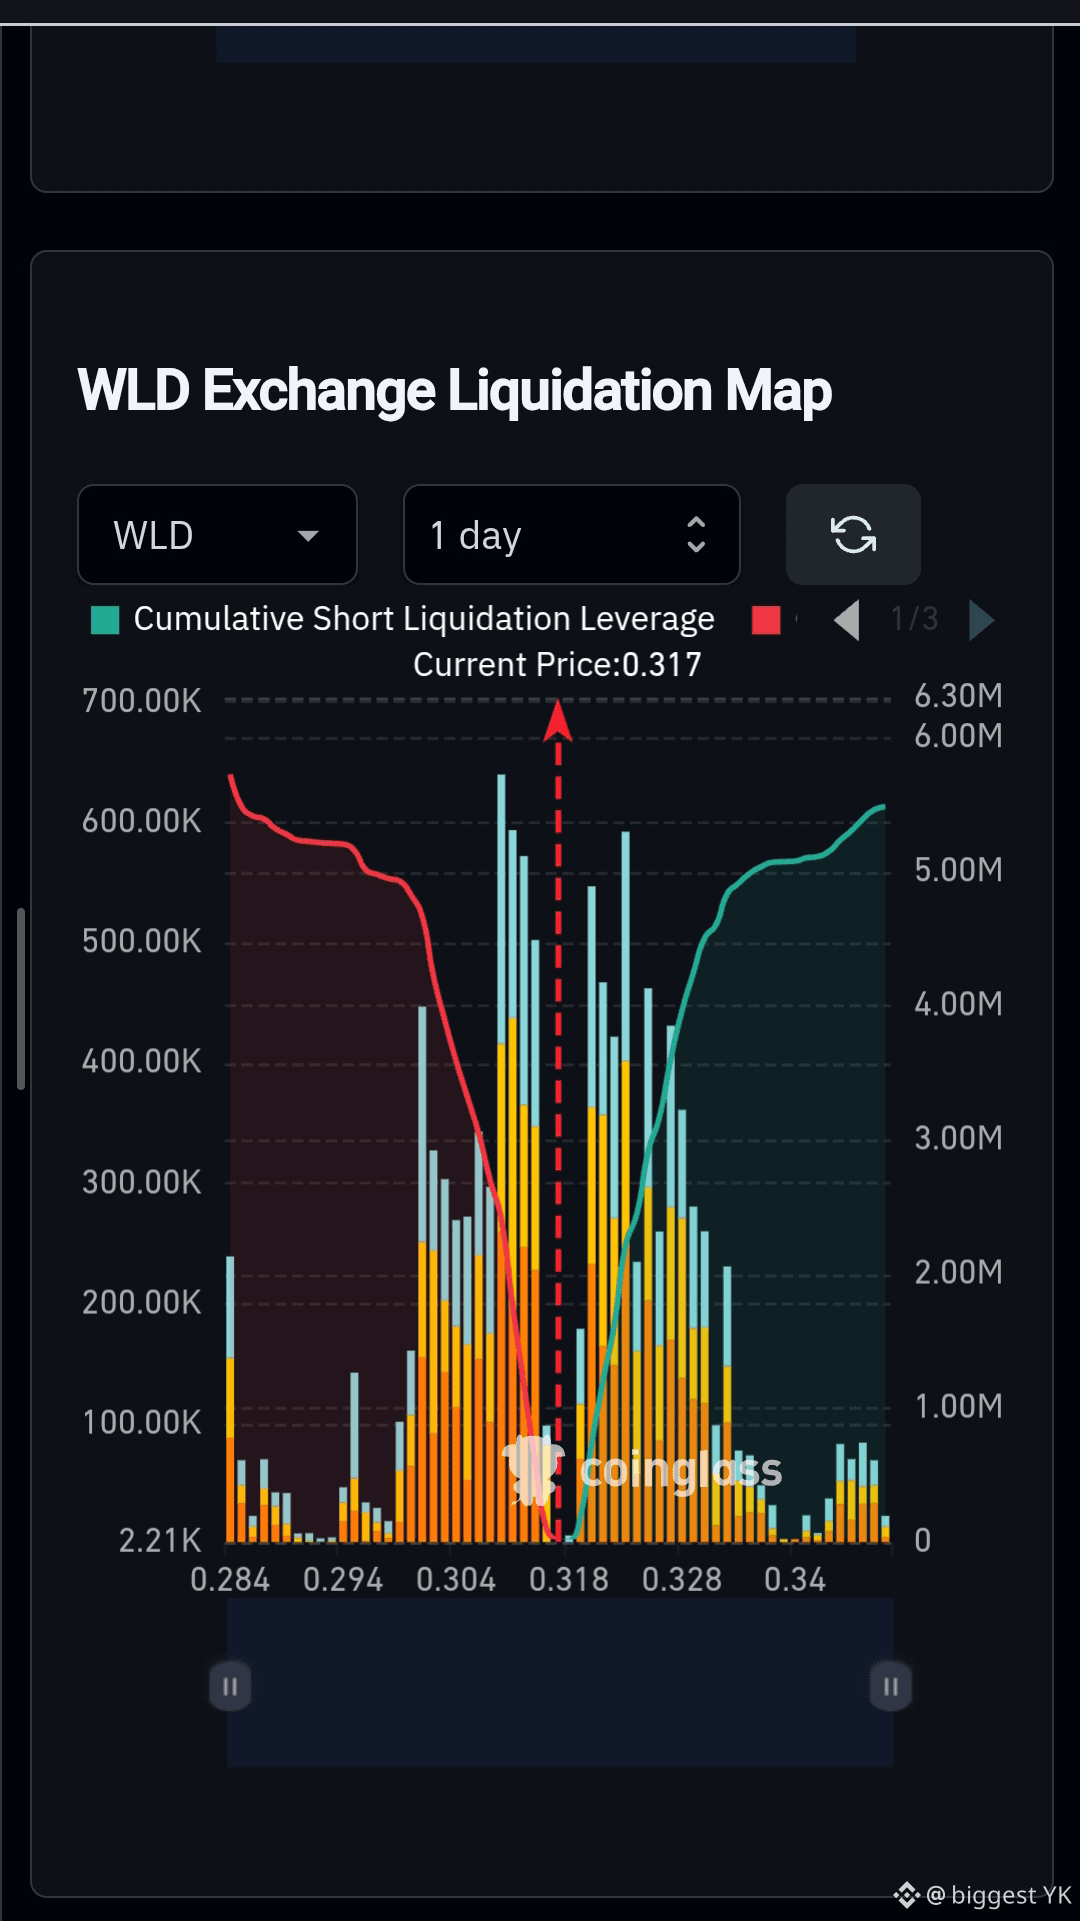Click the 6.00M right axis label
Image resolution: width=1080 pixels, height=1921 pixels.
pos(958,736)
